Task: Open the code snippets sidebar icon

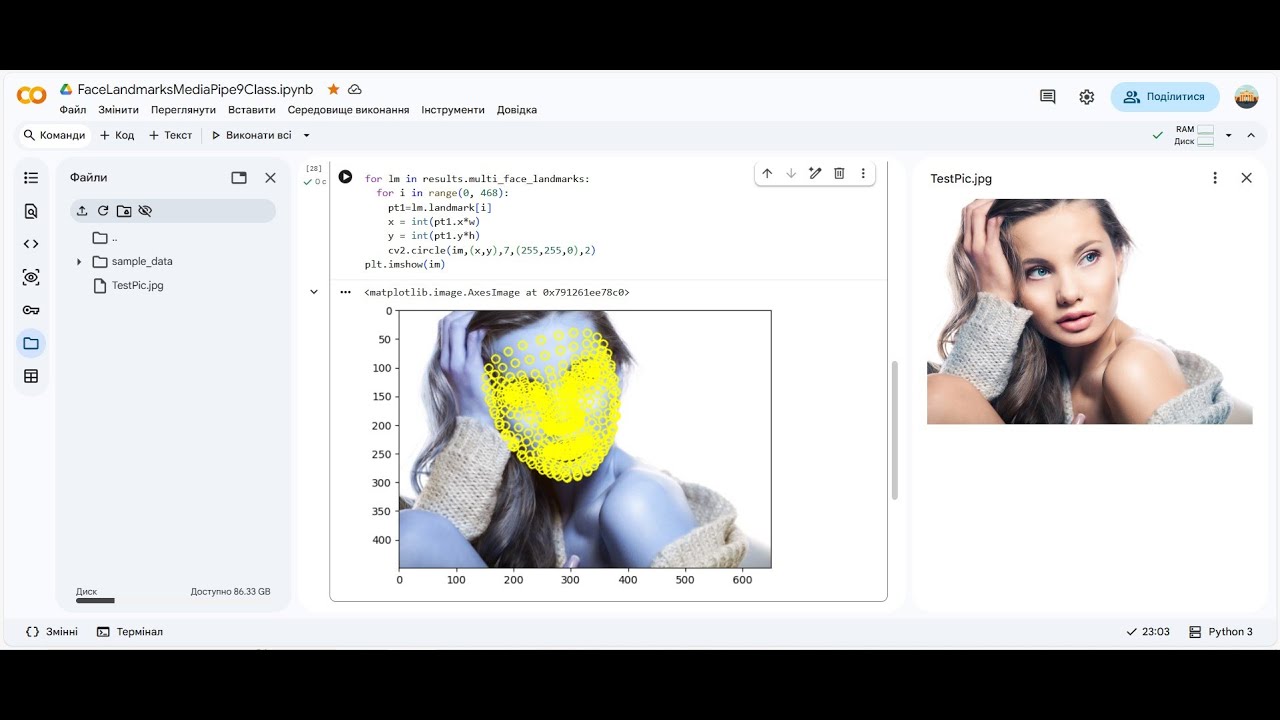Action: [x=31, y=244]
